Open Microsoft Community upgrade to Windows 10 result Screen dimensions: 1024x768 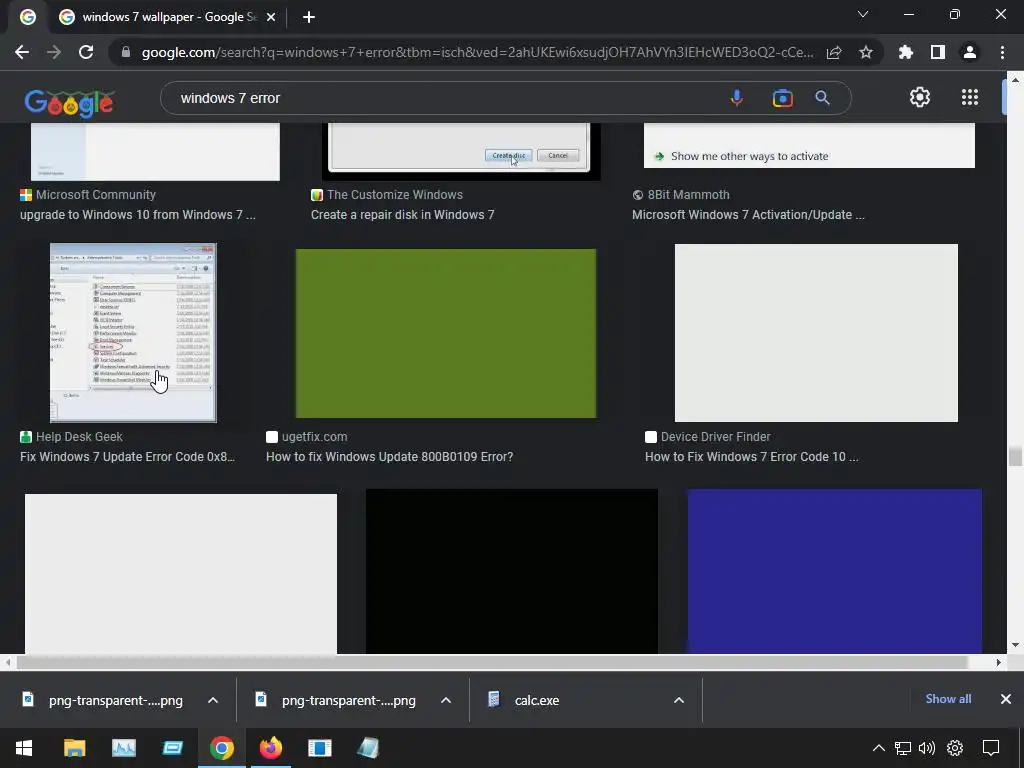pyautogui.click(x=137, y=215)
